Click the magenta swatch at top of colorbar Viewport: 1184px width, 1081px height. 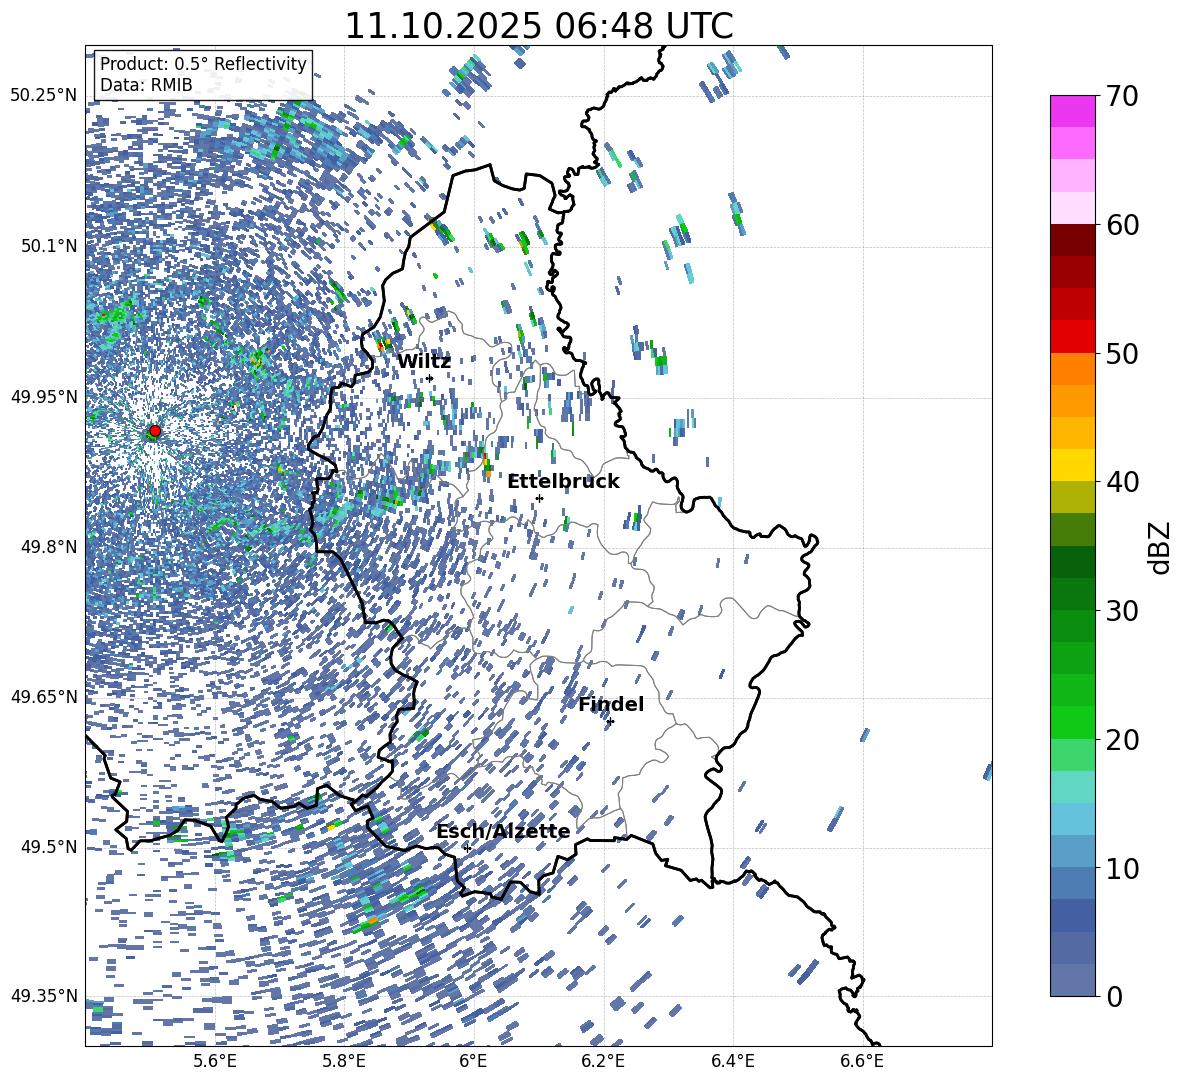pyautogui.click(x=1072, y=111)
